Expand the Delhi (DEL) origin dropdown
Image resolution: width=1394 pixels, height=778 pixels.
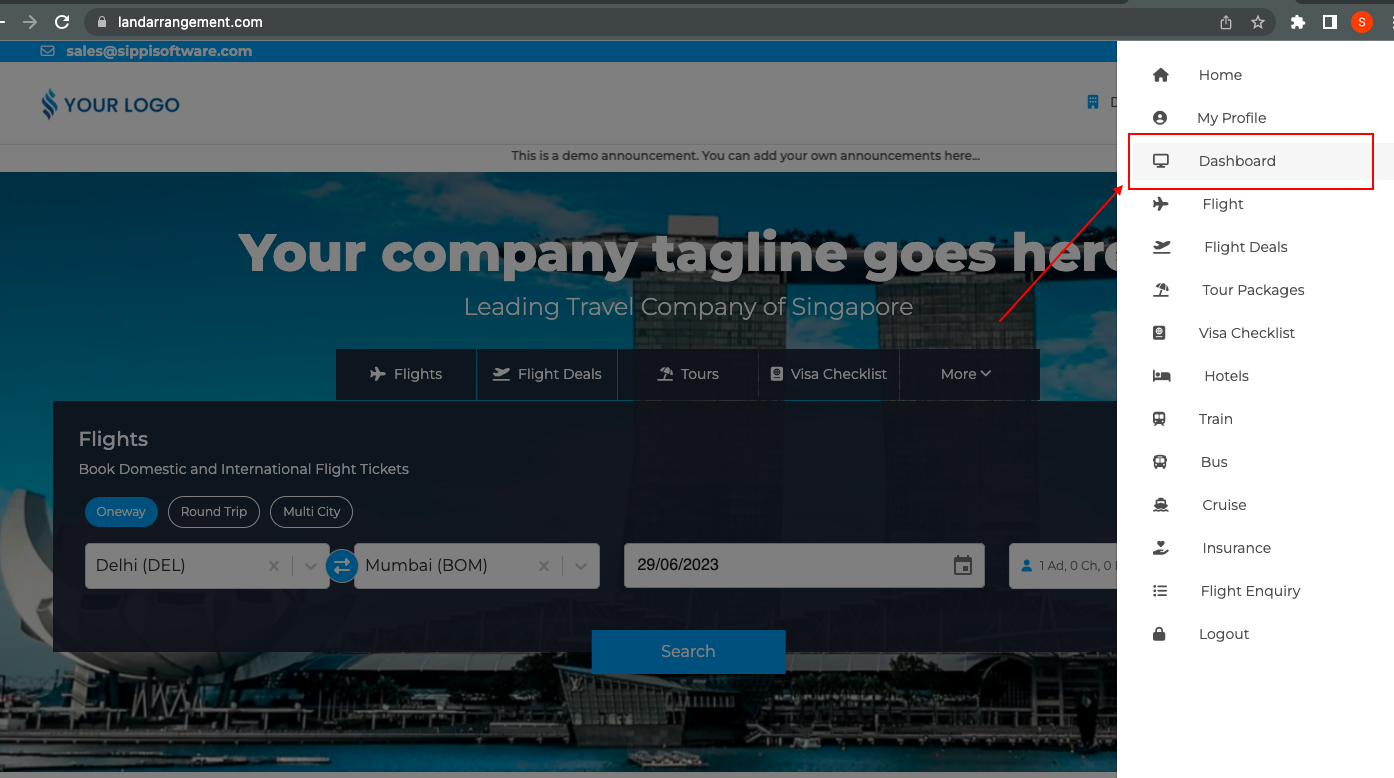(310, 566)
